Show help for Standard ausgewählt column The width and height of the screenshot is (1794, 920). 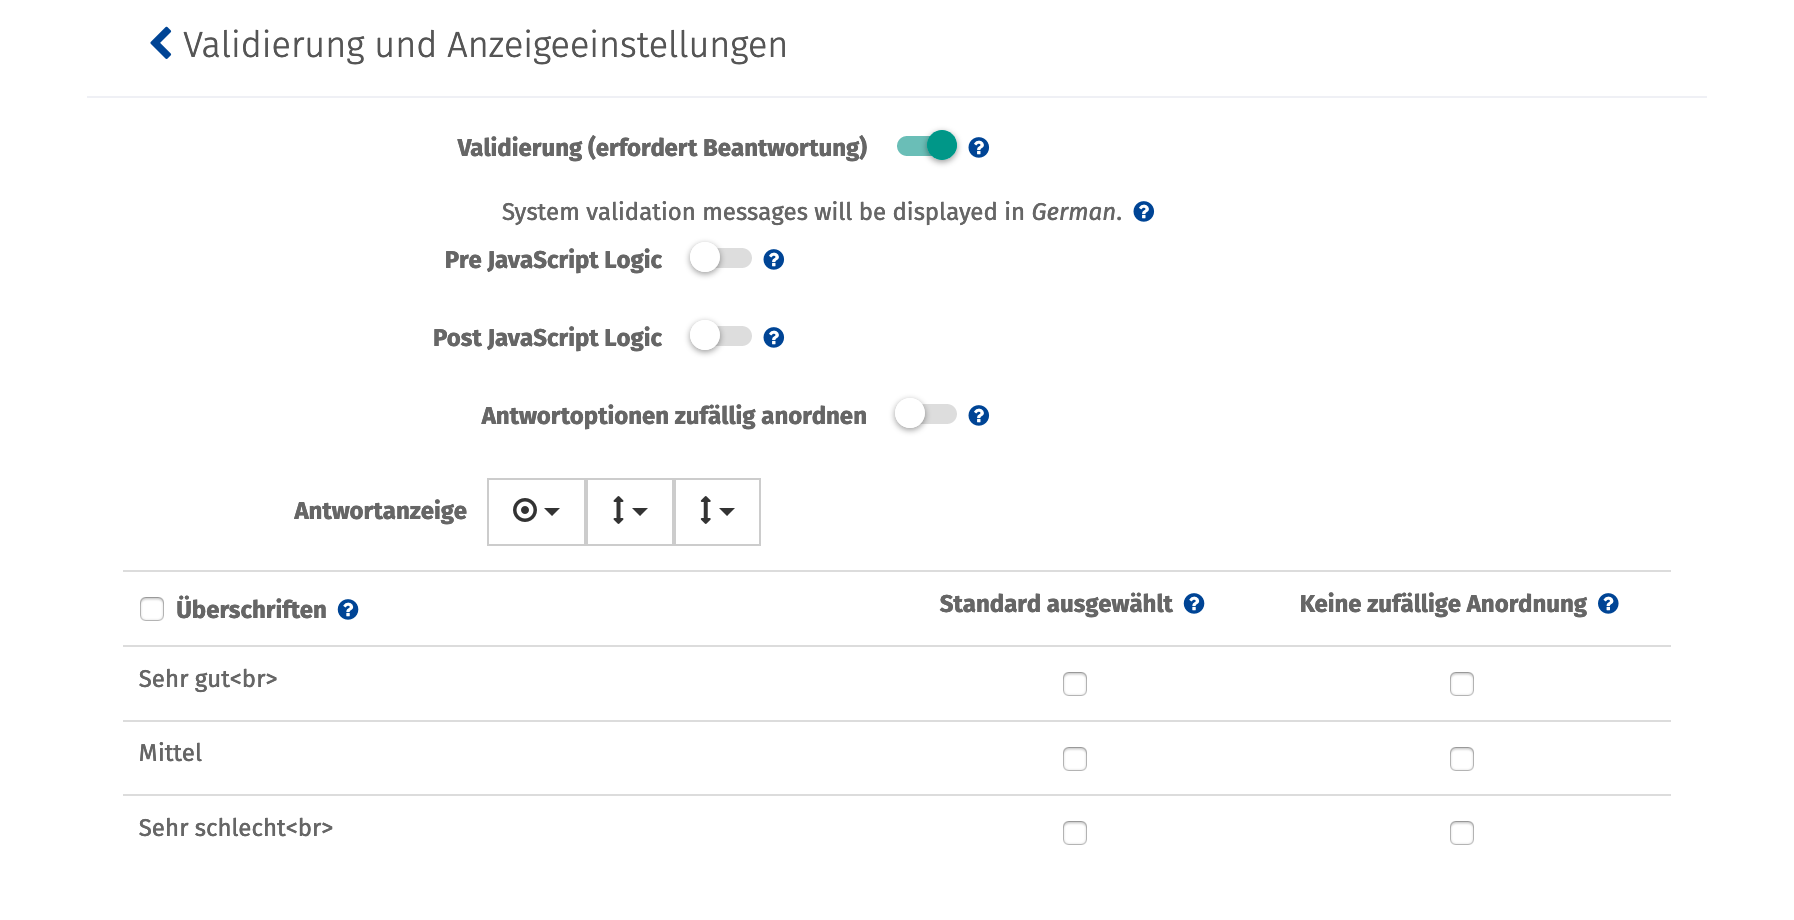1194,604
